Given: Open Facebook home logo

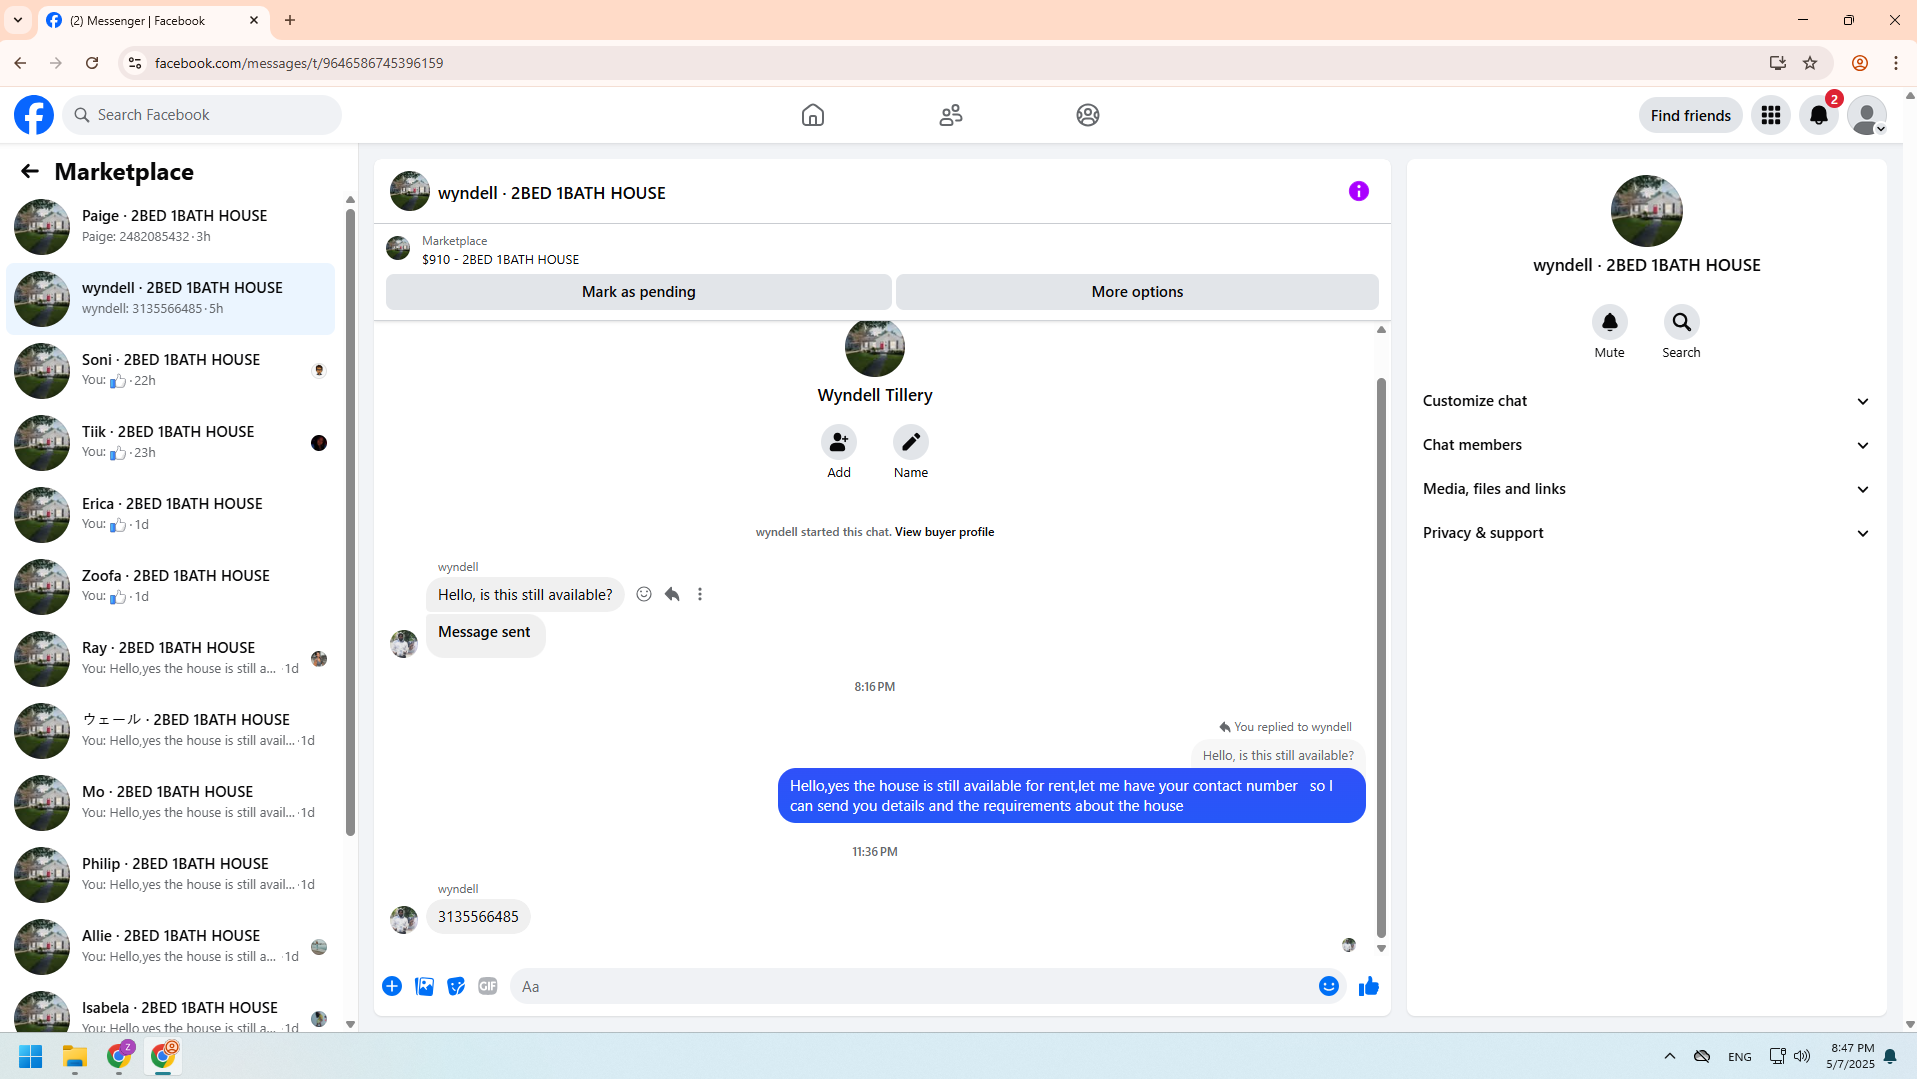Looking at the screenshot, I should [34, 115].
